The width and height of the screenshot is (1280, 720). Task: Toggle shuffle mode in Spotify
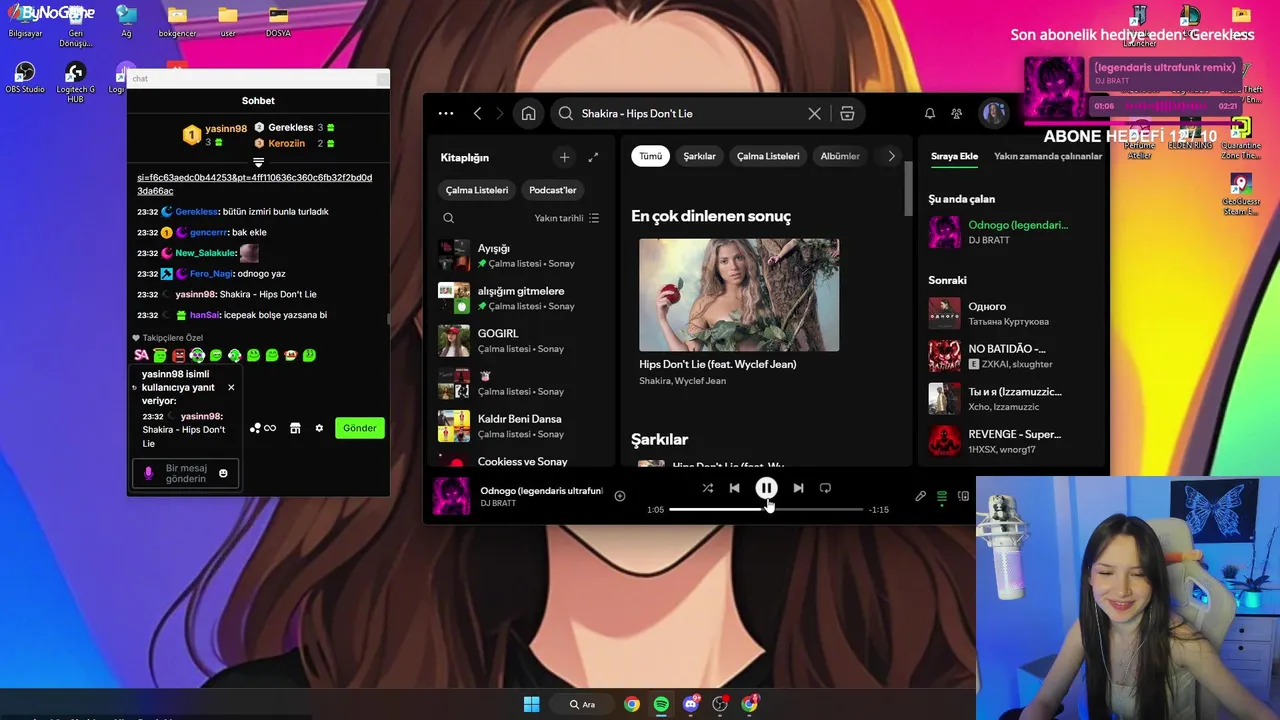pyautogui.click(x=707, y=488)
